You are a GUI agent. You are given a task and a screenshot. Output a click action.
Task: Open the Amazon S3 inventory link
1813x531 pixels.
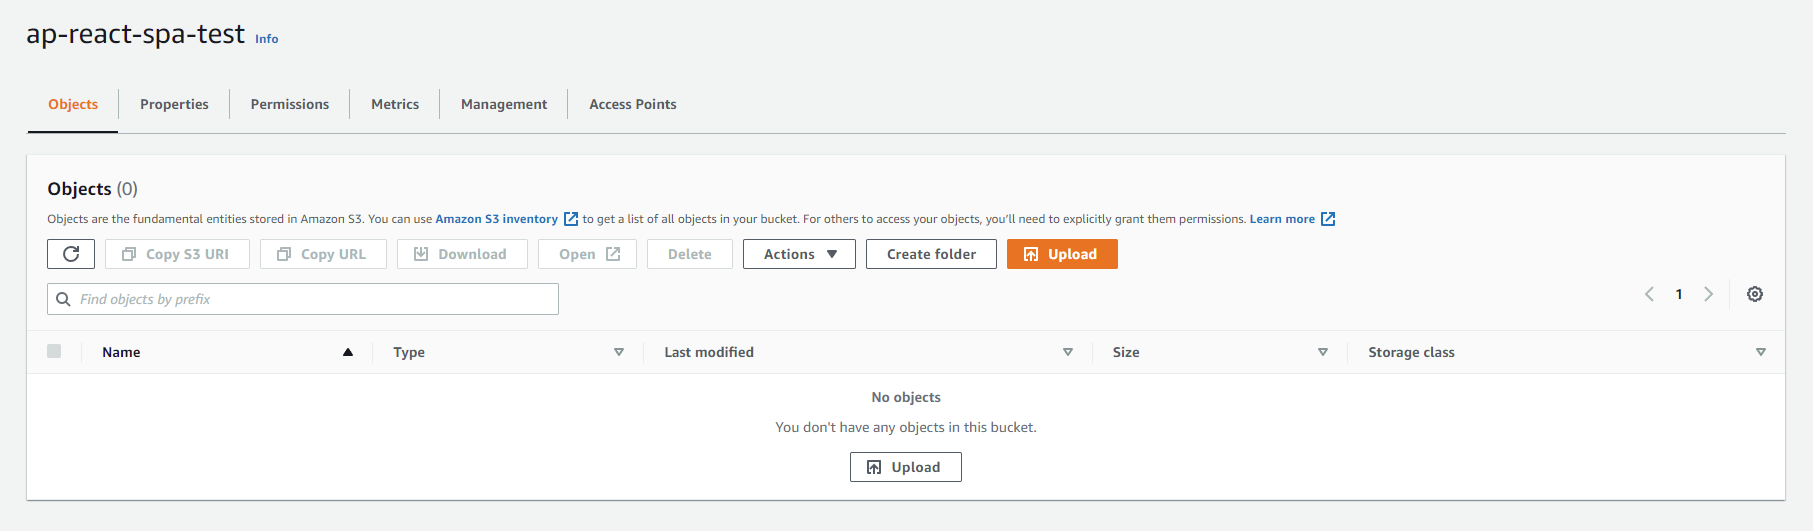[x=497, y=219]
